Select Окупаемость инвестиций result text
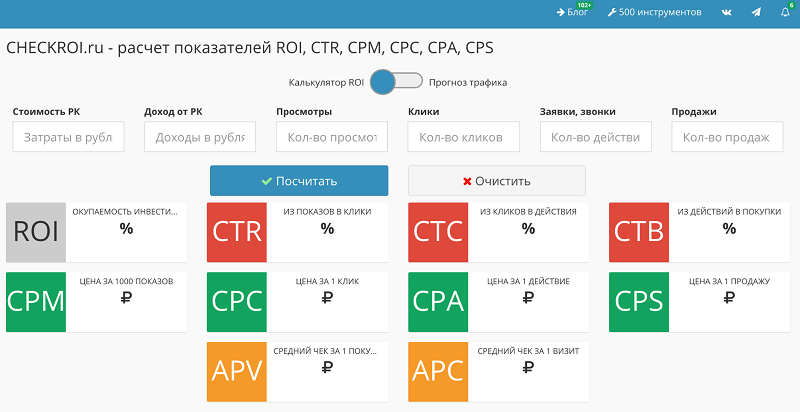Screen dimensions: 800x412 125,212
